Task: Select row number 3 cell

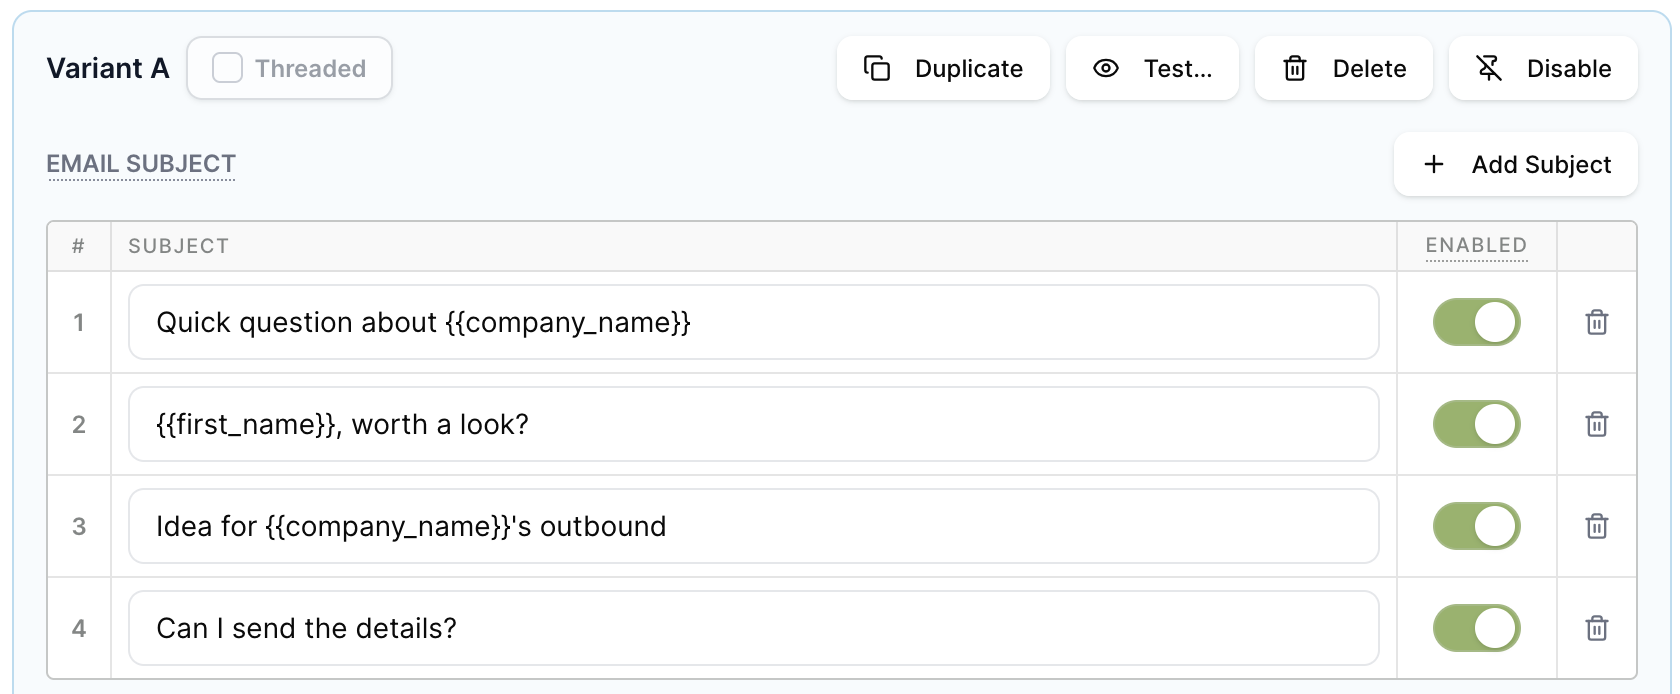Action: pyautogui.click(x=79, y=526)
